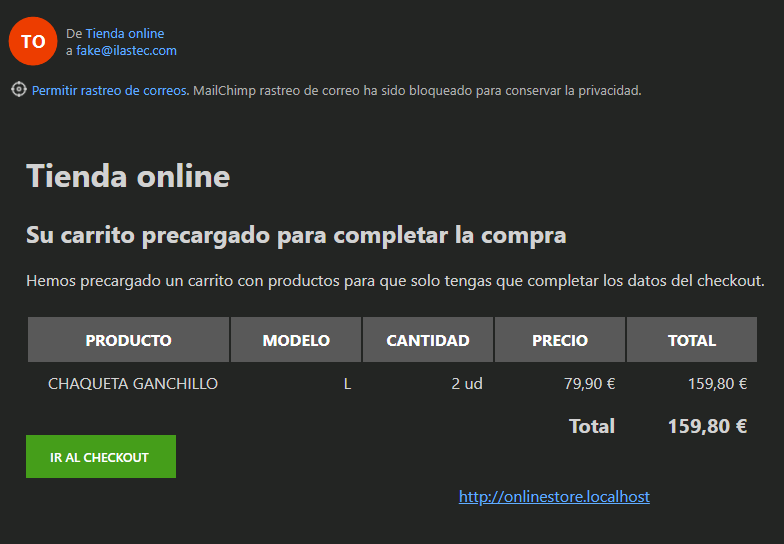Screen dimensions: 784x544
Task: Click the MailChimp tracking blocked notice text
Action: pyautogui.click(x=416, y=90)
